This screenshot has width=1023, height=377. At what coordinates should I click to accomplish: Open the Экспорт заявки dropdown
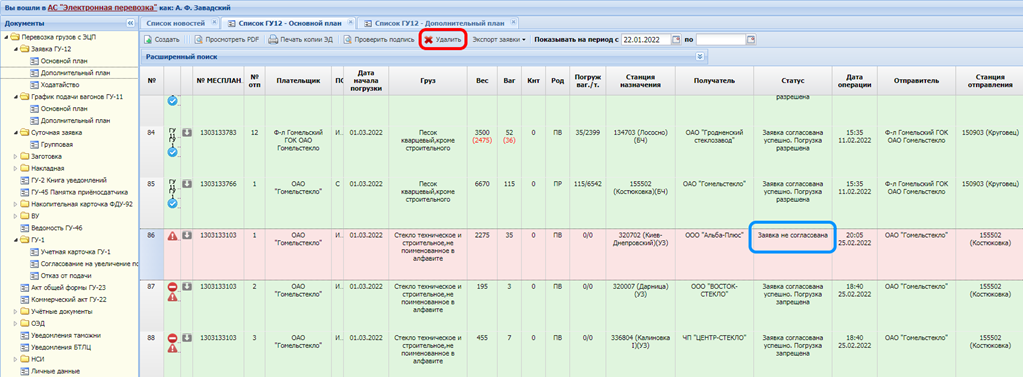[x=499, y=40]
